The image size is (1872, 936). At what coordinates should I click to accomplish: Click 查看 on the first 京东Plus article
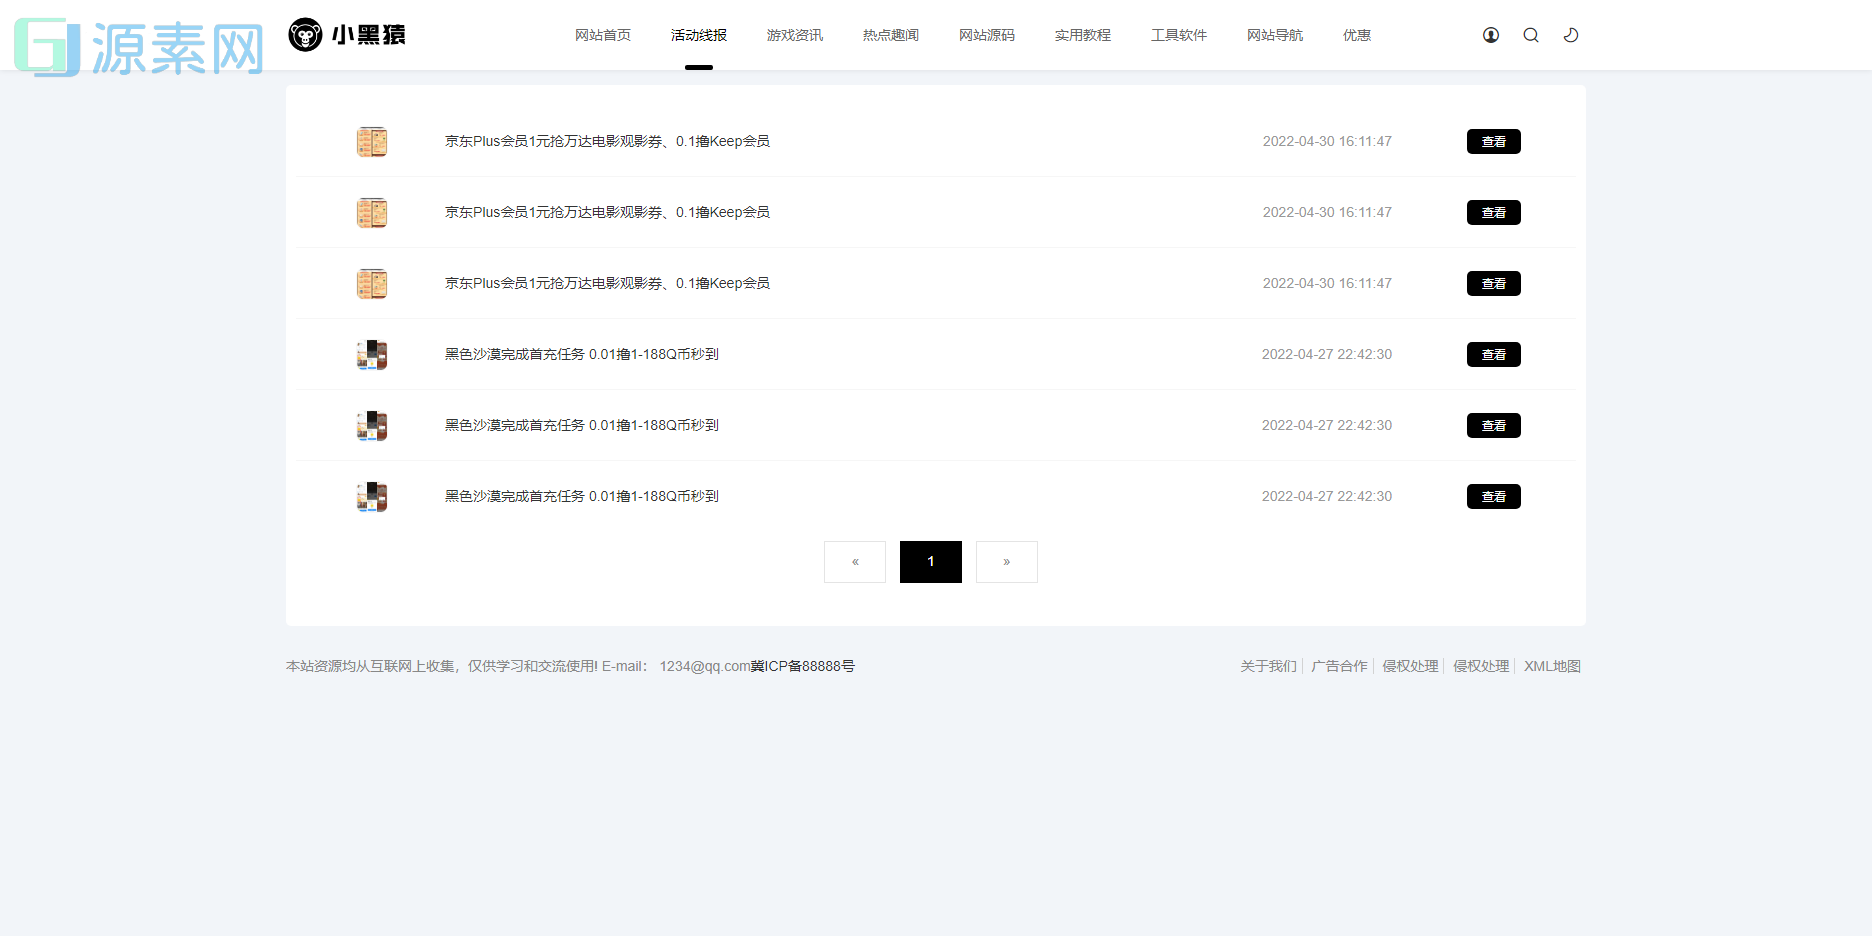tap(1493, 141)
